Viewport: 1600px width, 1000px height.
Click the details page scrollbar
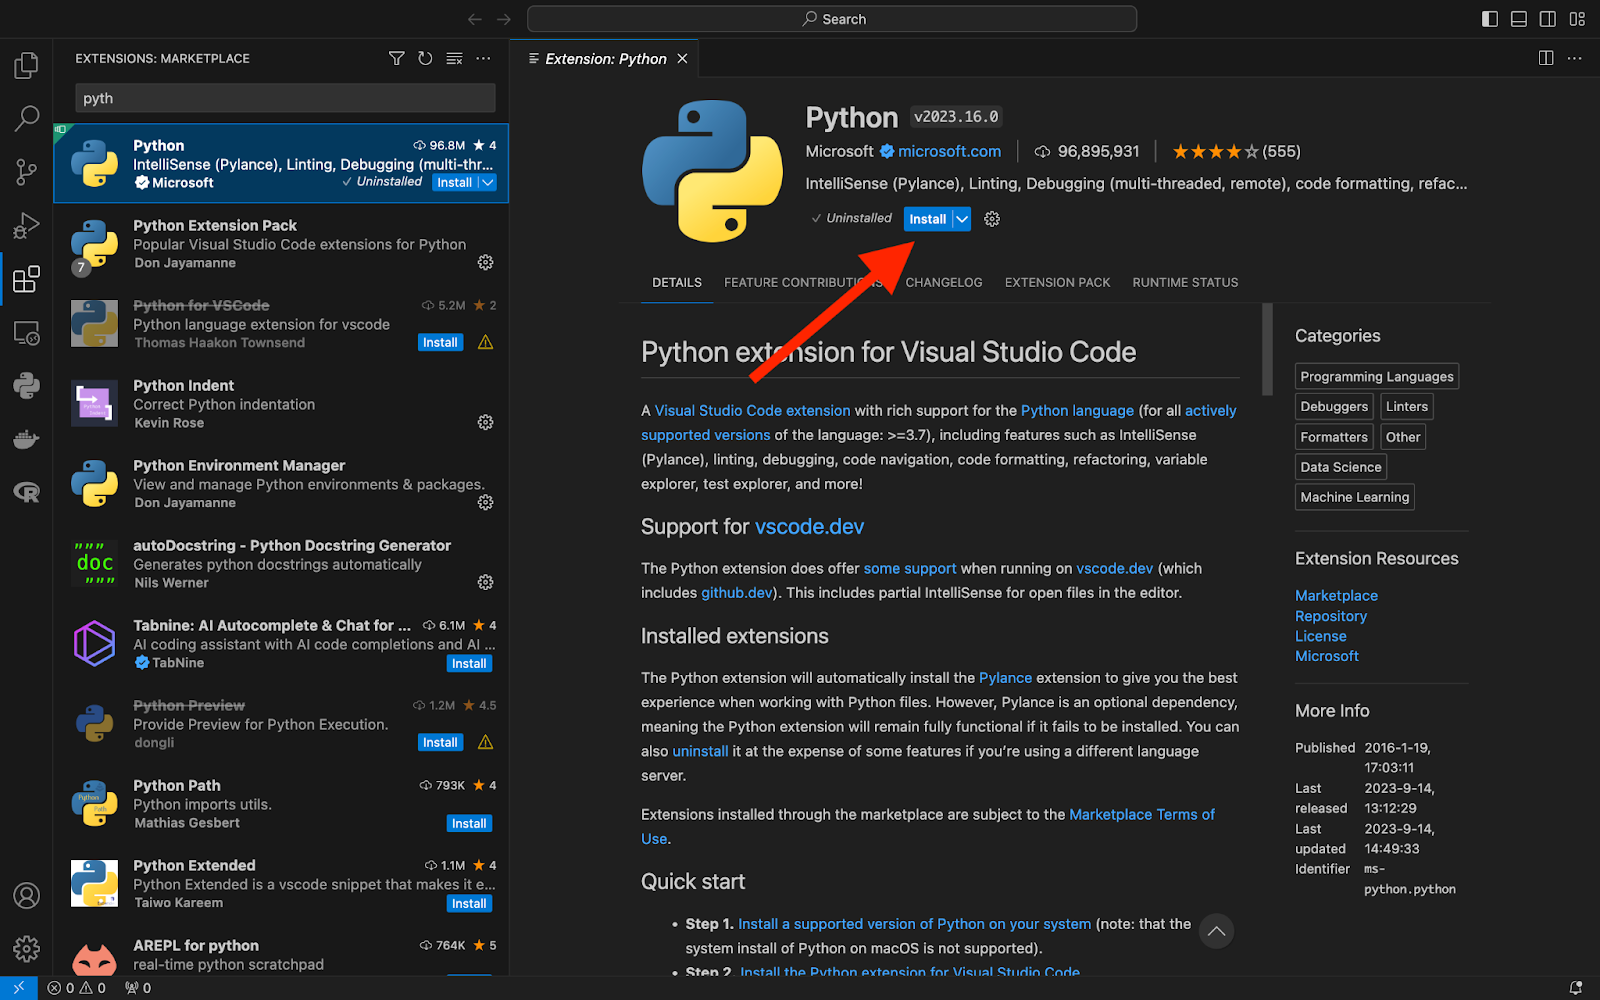[x=1267, y=350]
